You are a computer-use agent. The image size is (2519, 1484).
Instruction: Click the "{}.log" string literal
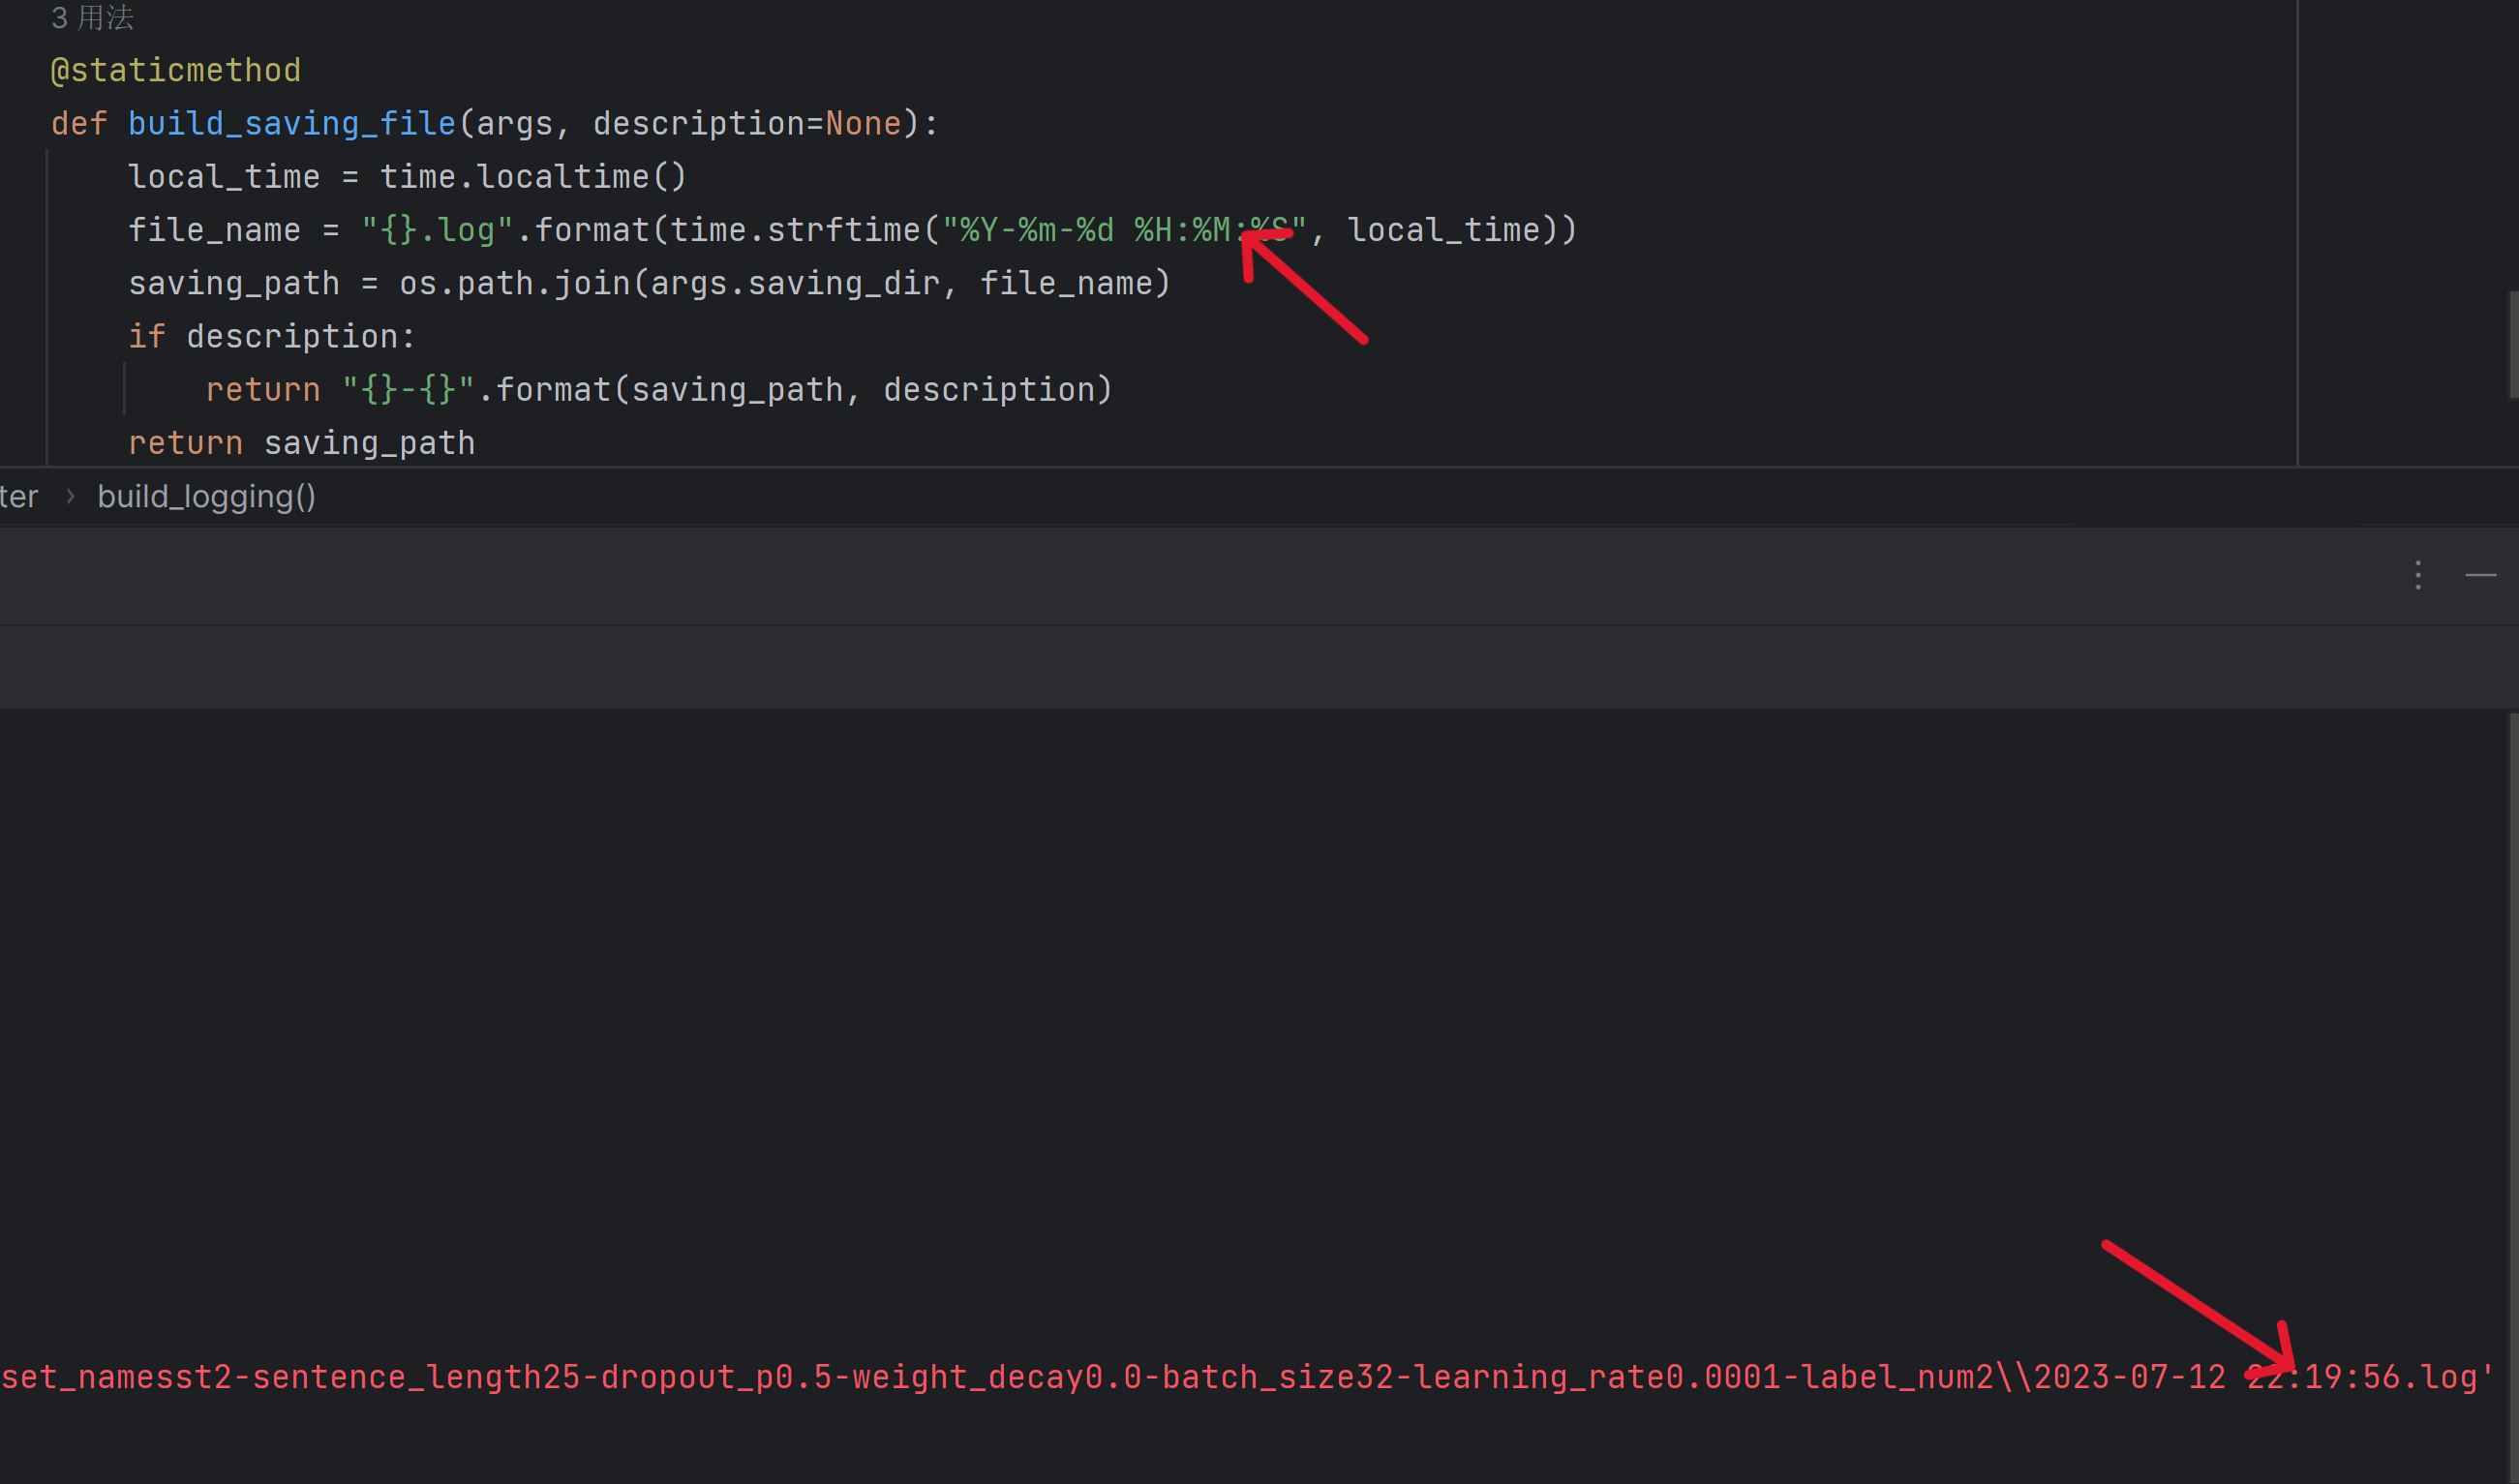(437, 230)
